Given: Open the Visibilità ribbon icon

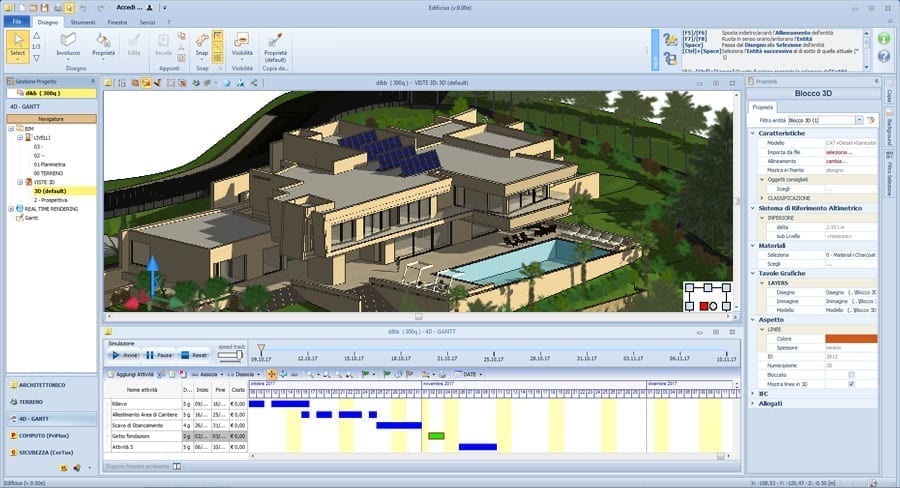Looking at the screenshot, I should (242, 45).
